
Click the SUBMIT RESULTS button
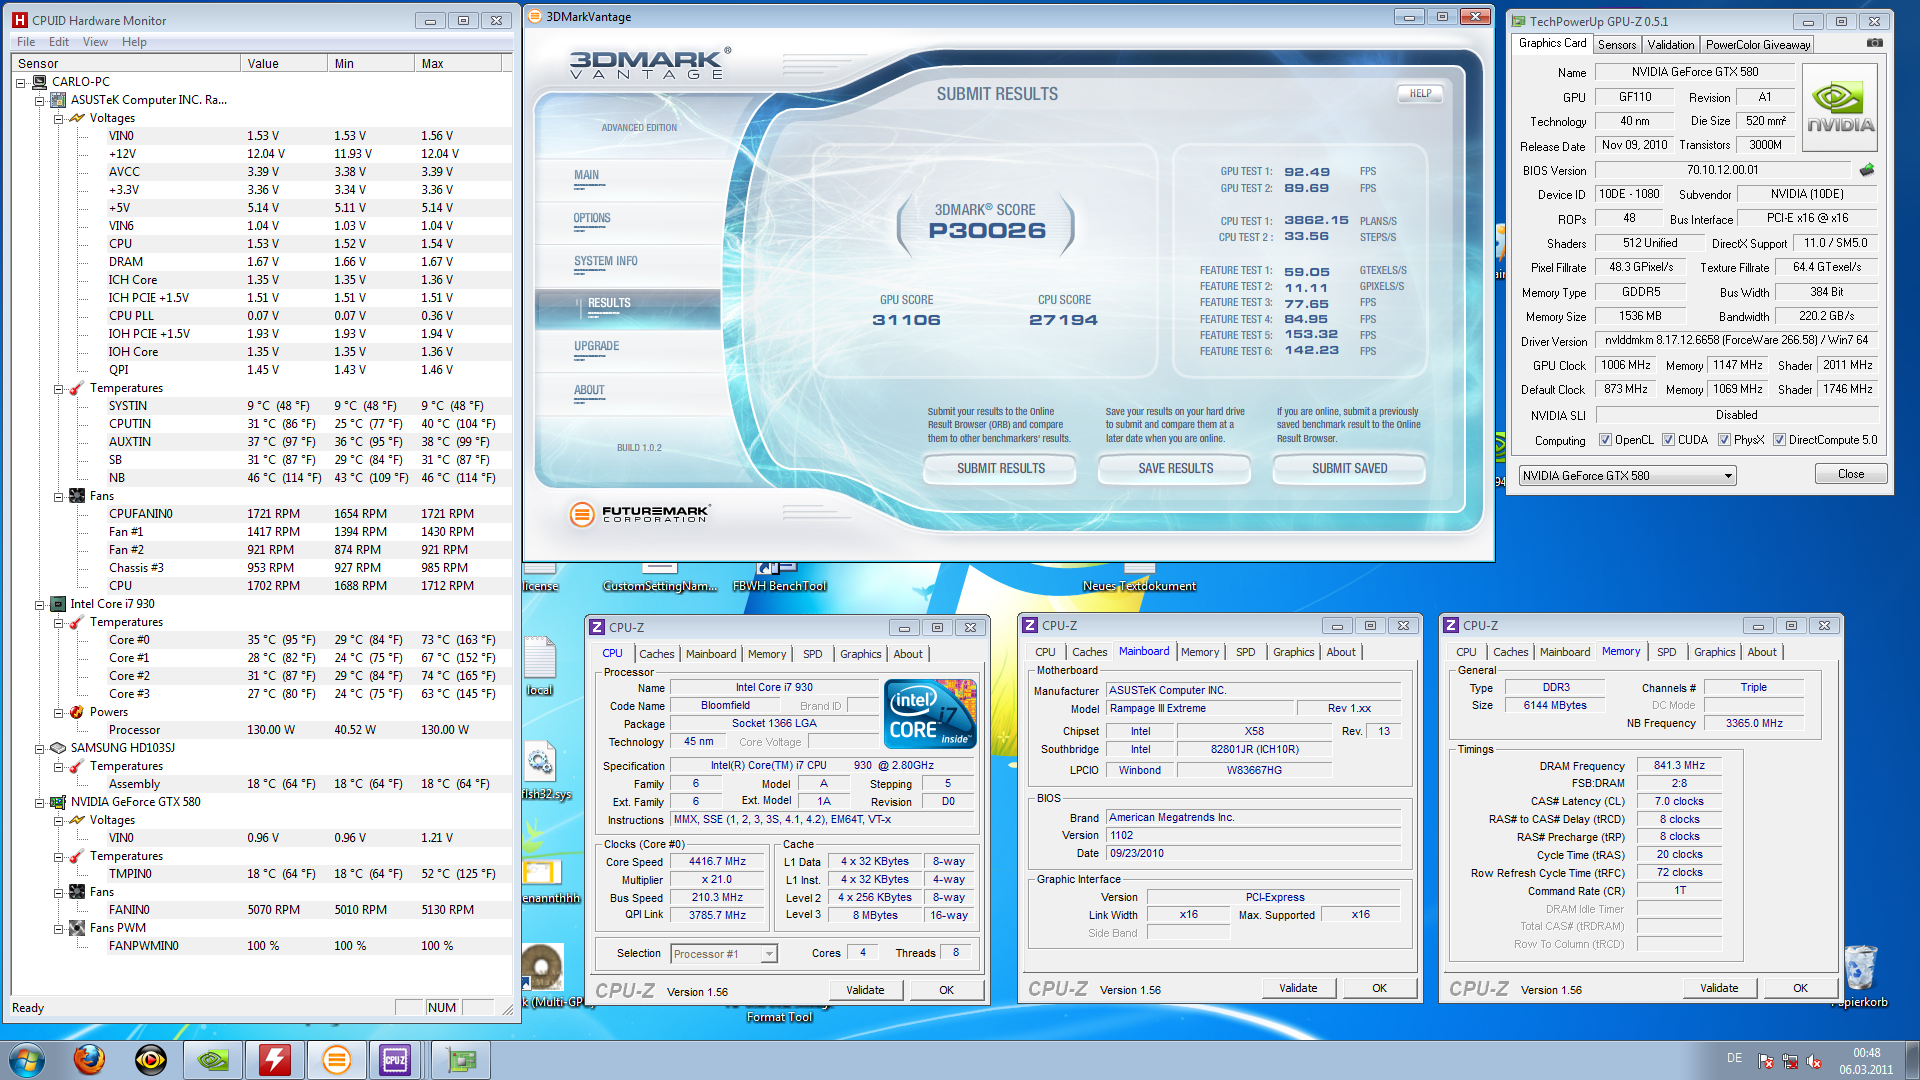coord(1000,468)
